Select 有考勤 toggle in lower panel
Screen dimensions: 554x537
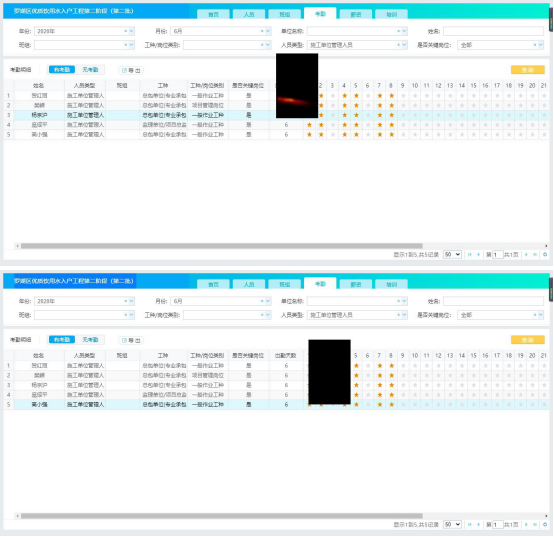(62, 340)
